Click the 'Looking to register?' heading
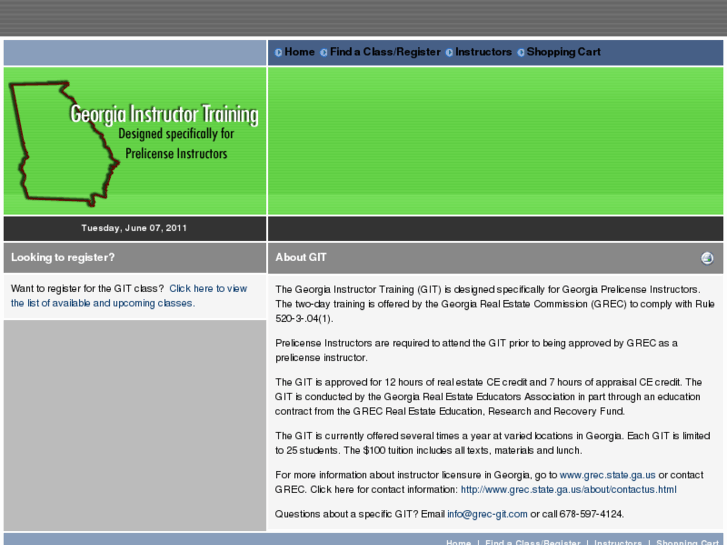Viewport: 727px width, 545px height. point(63,257)
